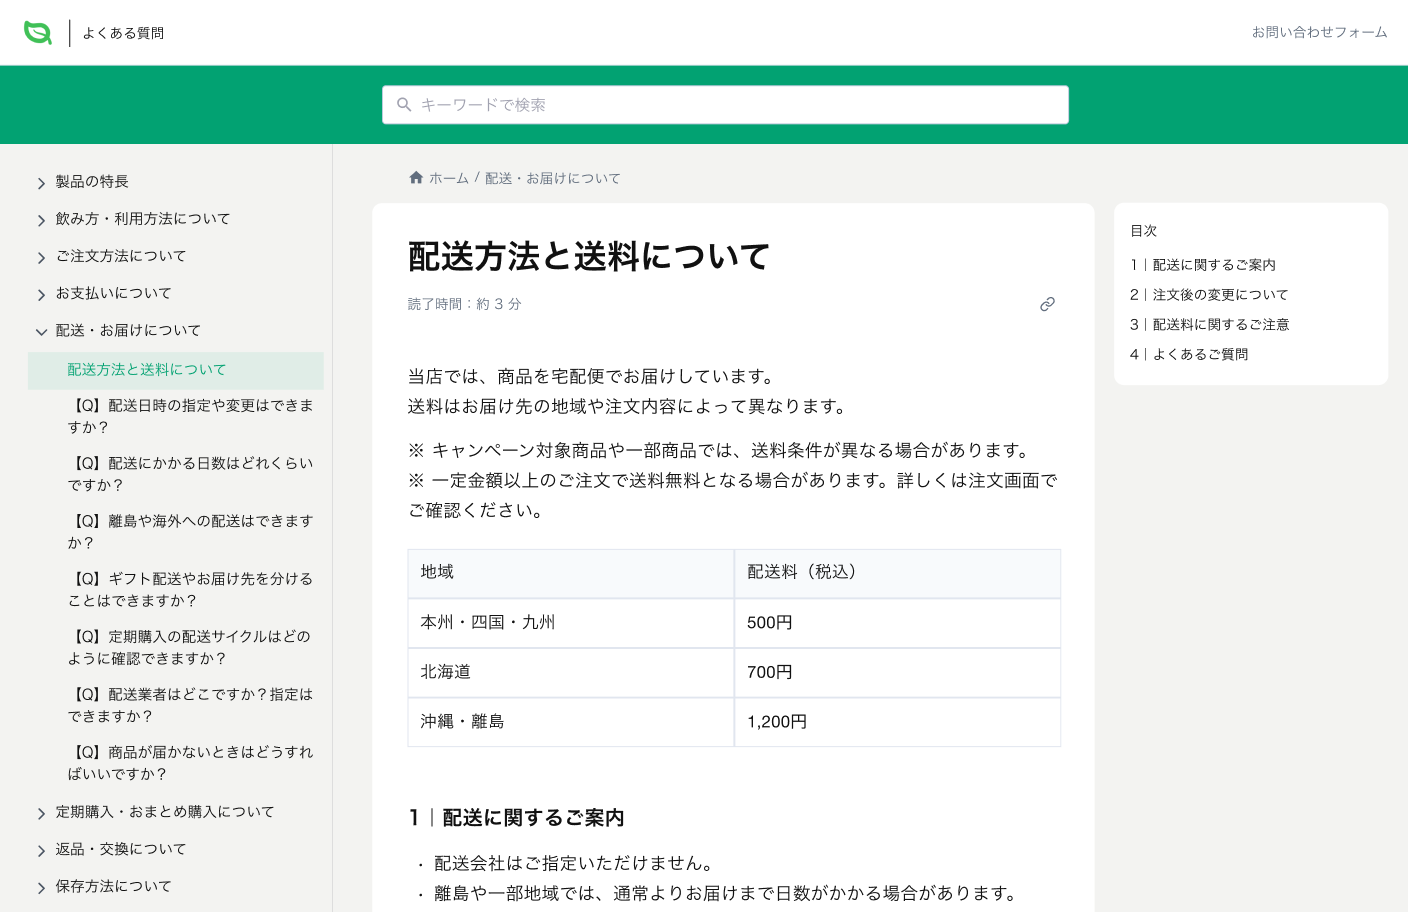Open the お問い合わせフォーム link
Image resolution: width=1408 pixels, height=912 pixels.
[x=1320, y=32]
